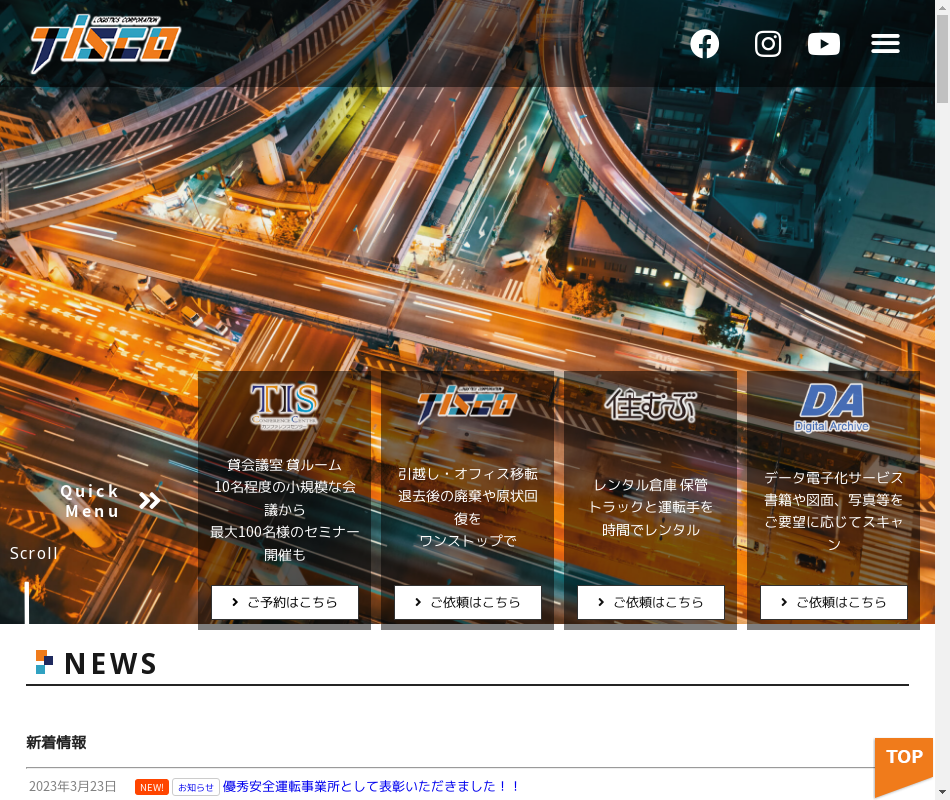Click the 住むぶ rental storage logo

tap(650, 404)
